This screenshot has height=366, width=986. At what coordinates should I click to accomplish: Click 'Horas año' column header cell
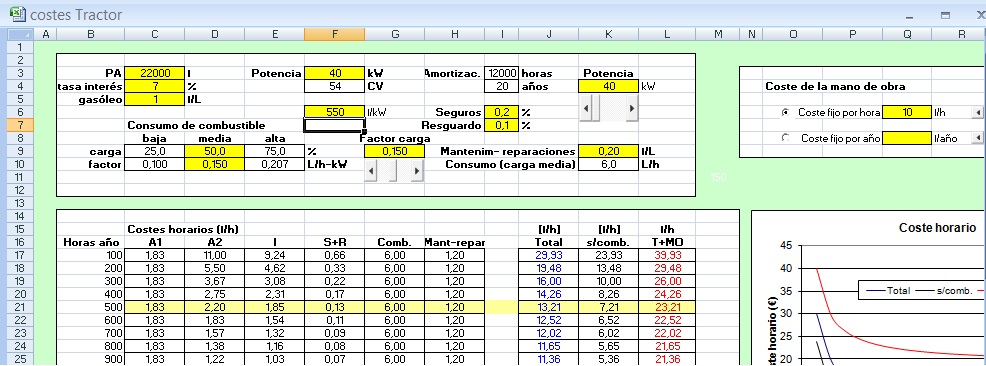91,242
